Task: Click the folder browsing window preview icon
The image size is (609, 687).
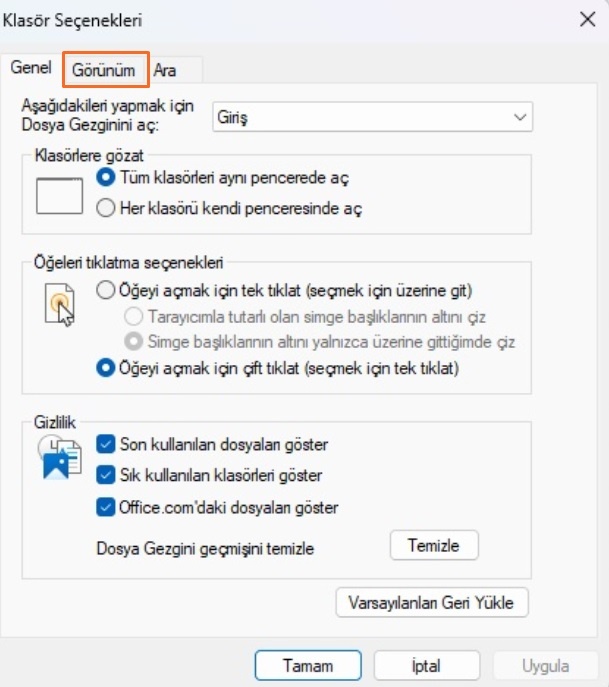Action: pyautogui.click(x=59, y=194)
